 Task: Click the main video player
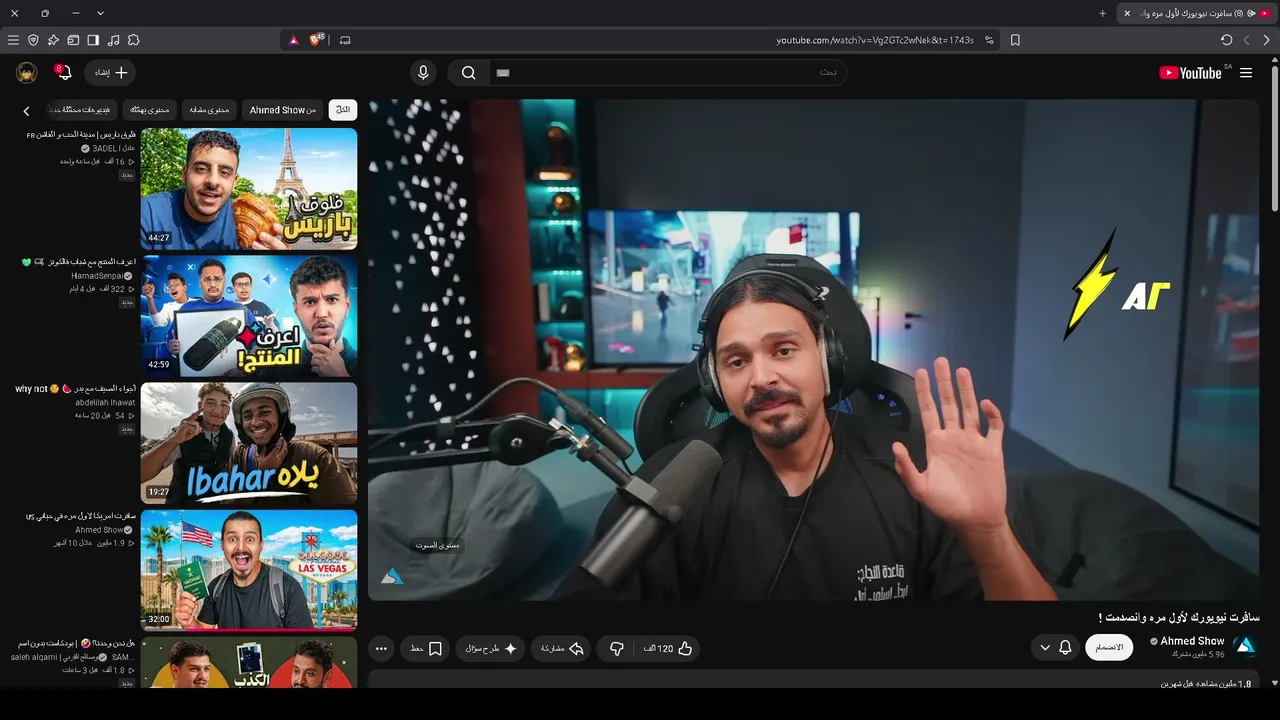point(813,349)
